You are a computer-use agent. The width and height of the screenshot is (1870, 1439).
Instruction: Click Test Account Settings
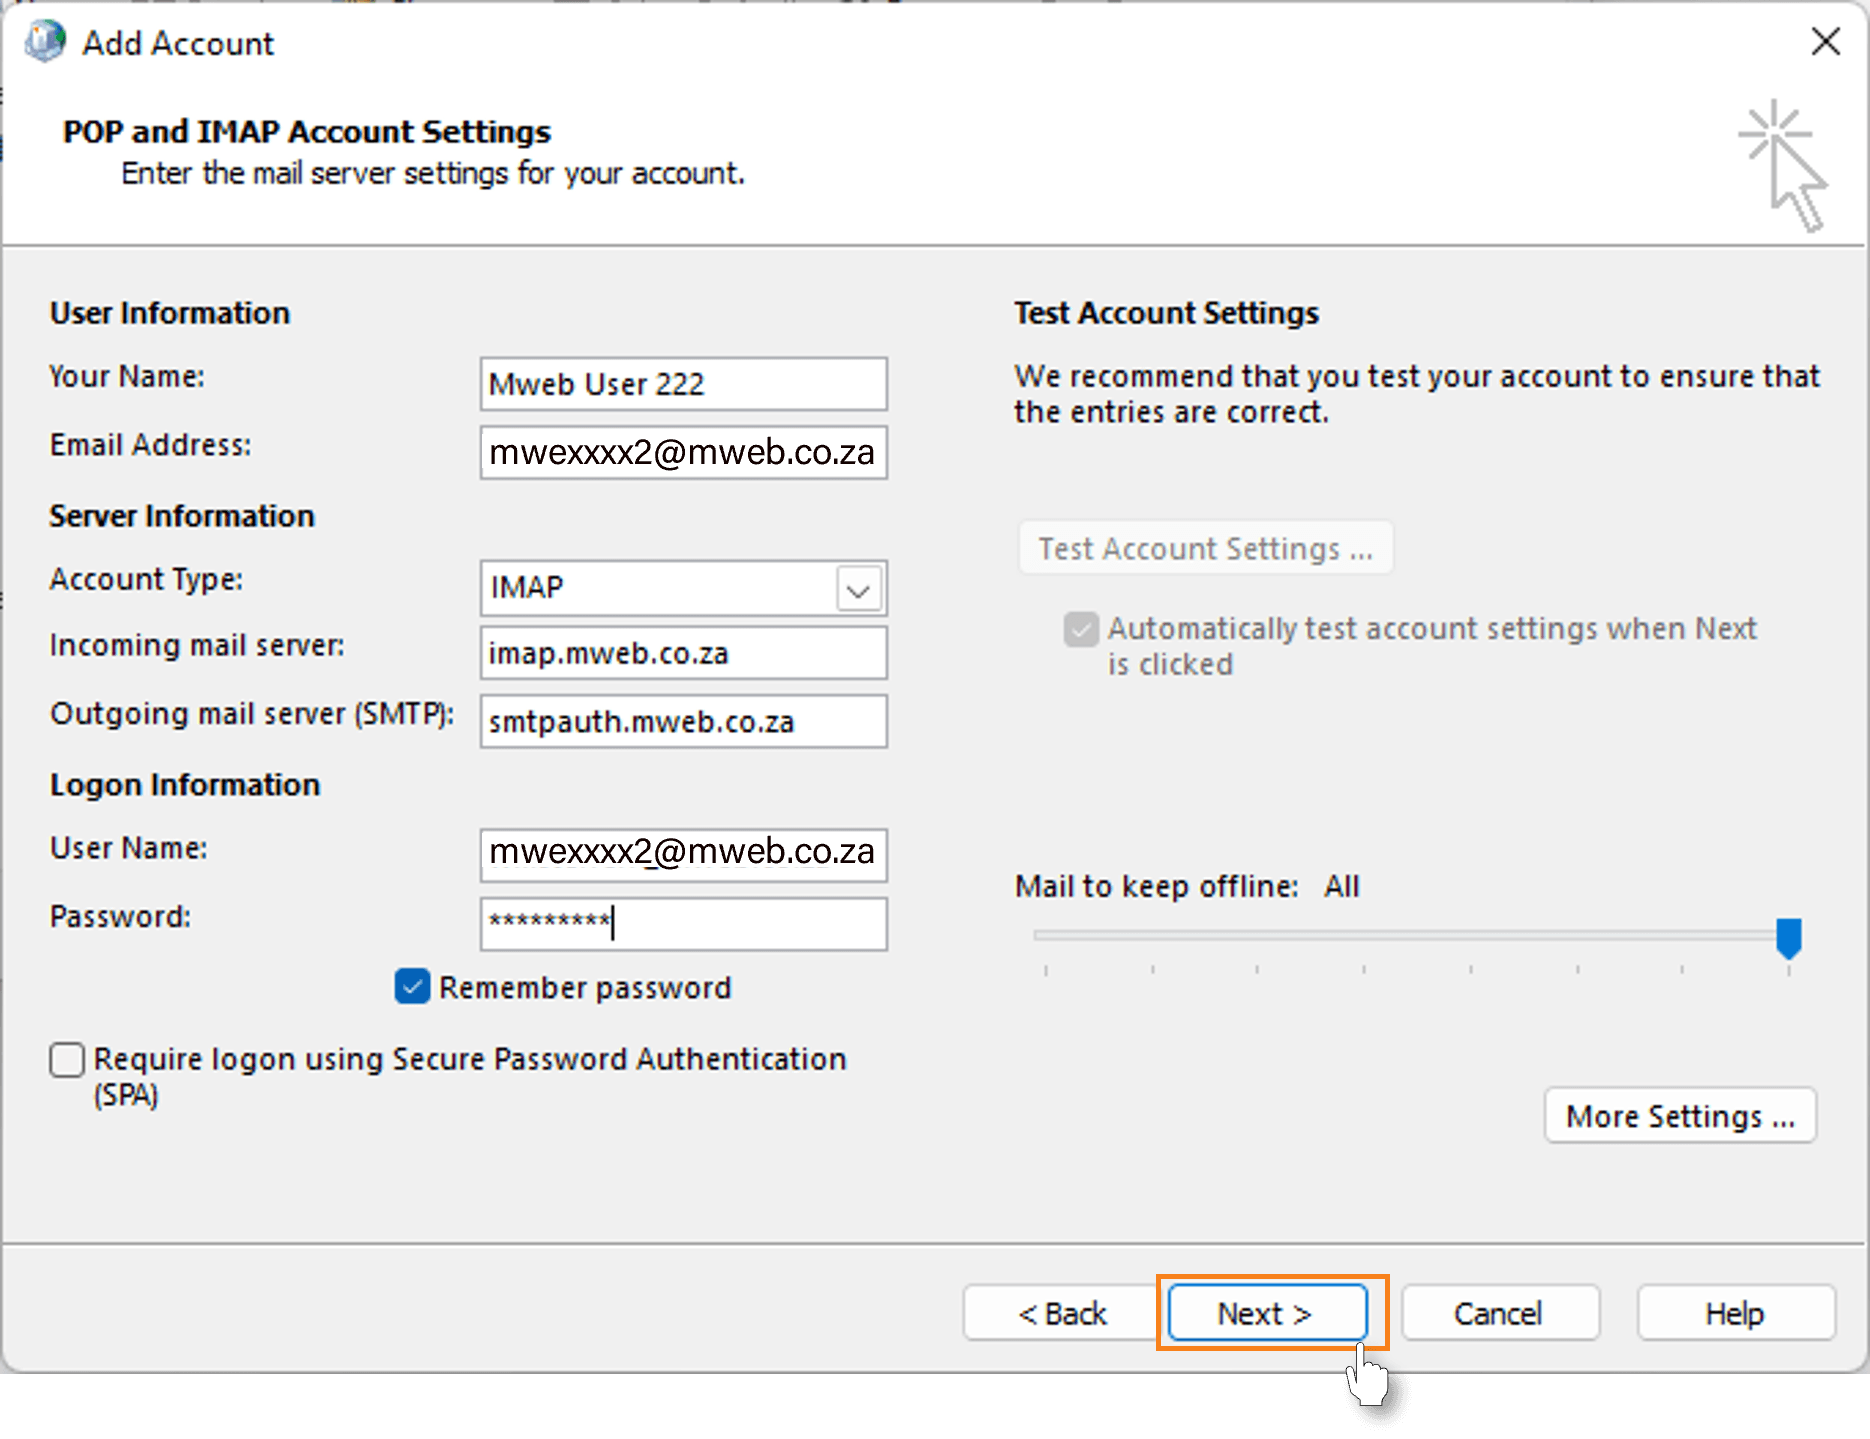tap(1204, 548)
